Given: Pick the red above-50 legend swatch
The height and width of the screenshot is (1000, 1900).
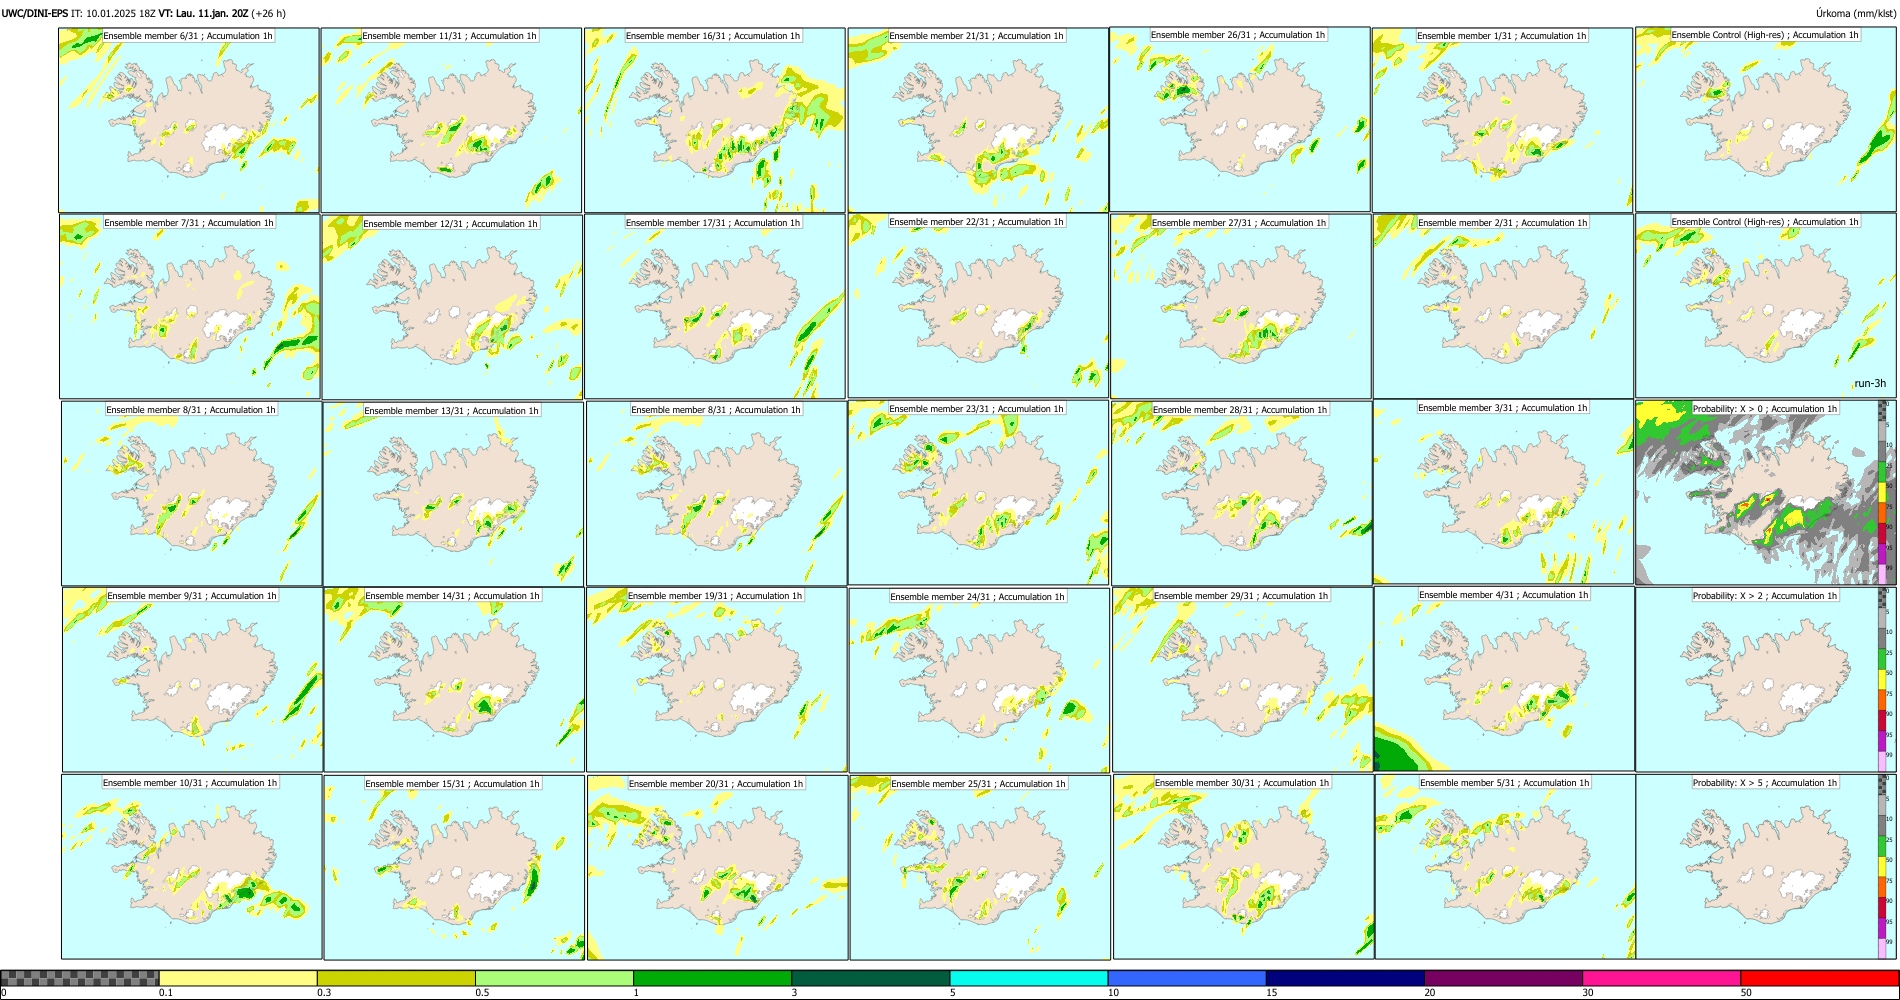Looking at the screenshot, I should 1819,978.
